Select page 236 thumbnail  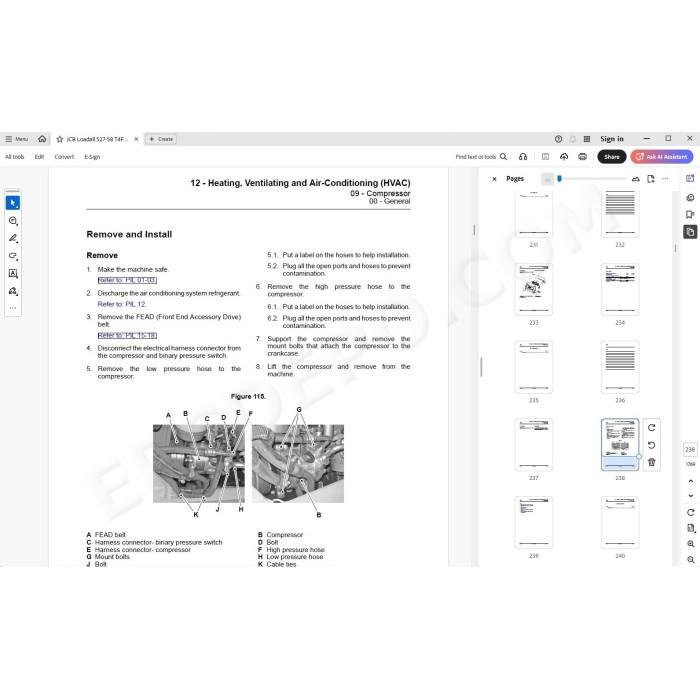point(620,367)
